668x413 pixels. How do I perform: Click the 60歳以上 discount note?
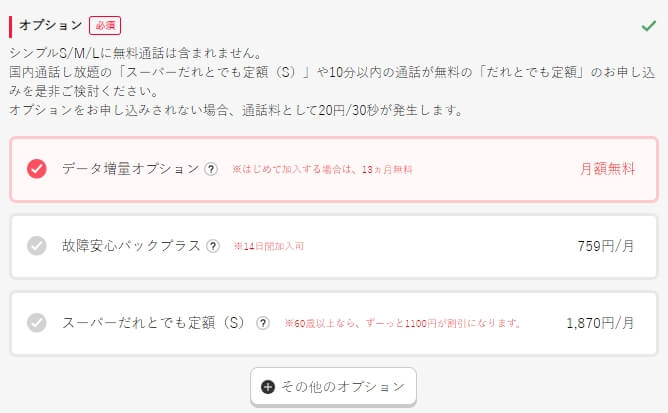point(403,323)
